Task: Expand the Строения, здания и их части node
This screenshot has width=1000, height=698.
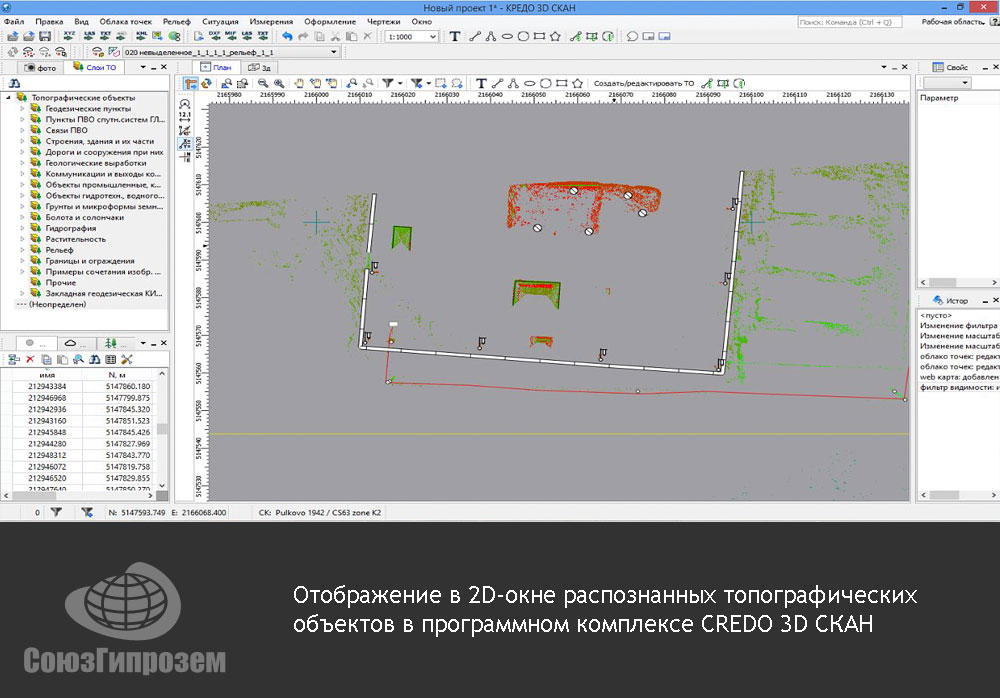Action: click(x=22, y=141)
